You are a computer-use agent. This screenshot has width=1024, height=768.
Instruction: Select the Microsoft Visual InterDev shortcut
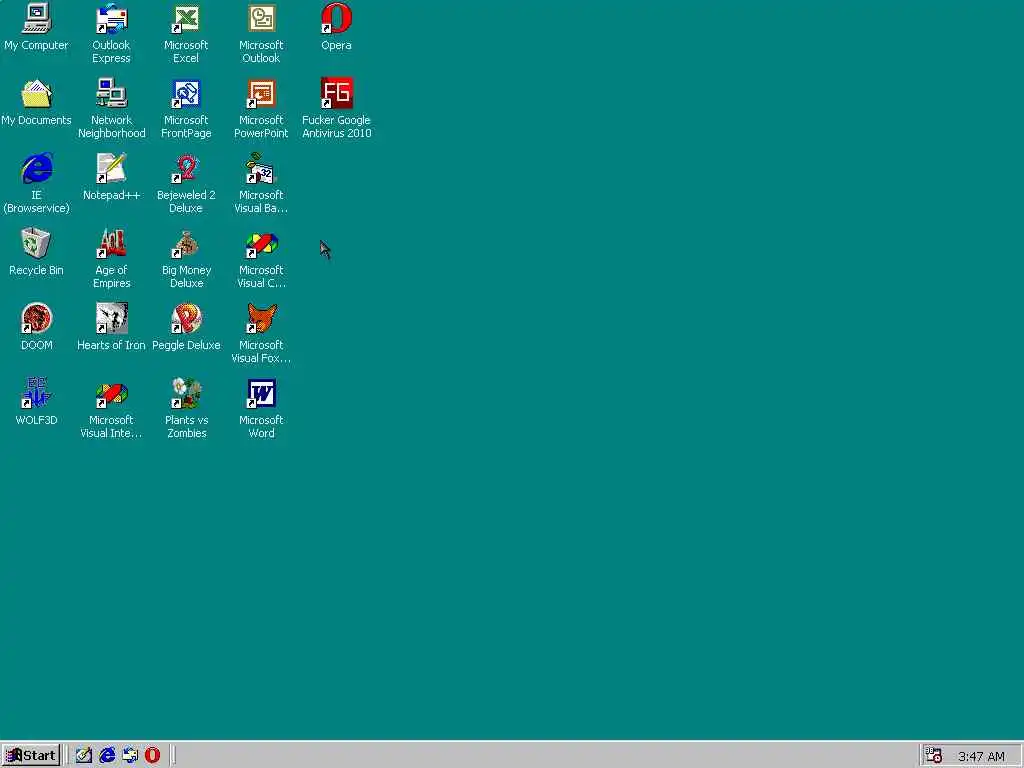point(111,409)
